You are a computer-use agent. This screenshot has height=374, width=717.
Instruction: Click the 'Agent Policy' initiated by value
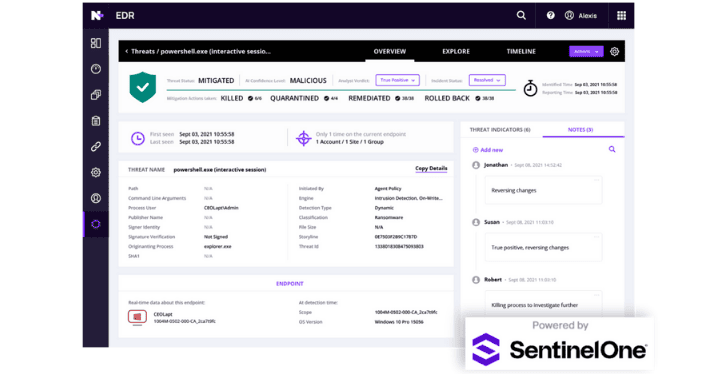pos(388,189)
